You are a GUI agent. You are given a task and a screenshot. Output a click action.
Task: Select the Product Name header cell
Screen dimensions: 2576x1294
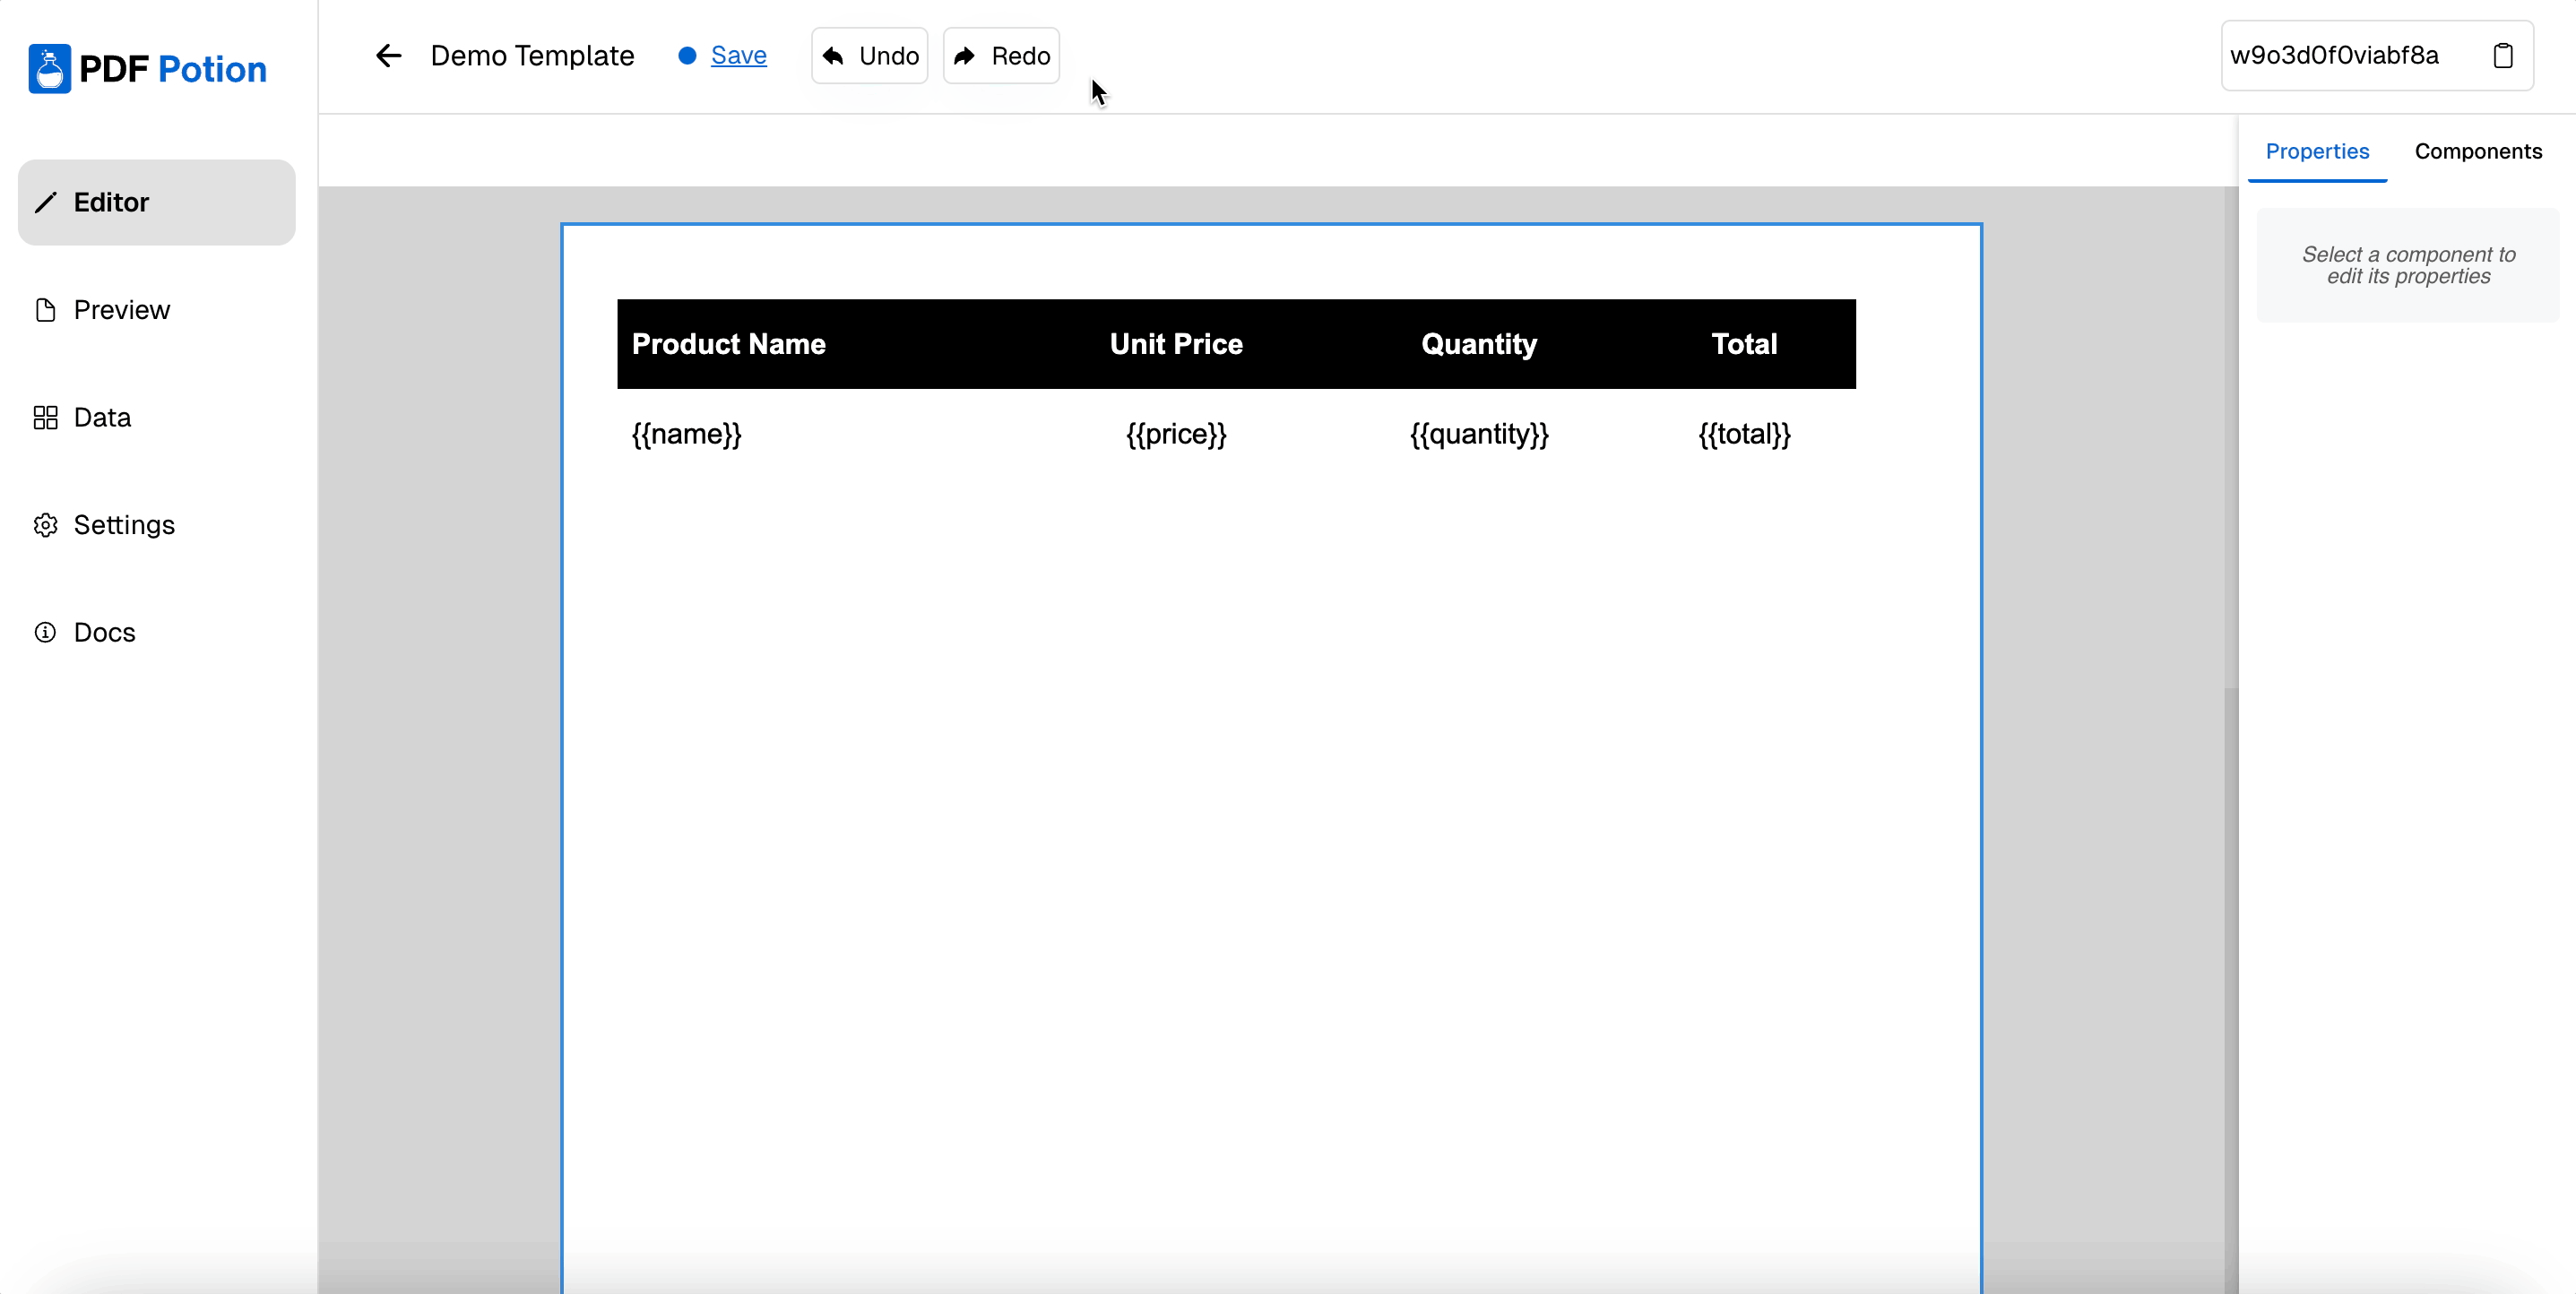point(728,344)
